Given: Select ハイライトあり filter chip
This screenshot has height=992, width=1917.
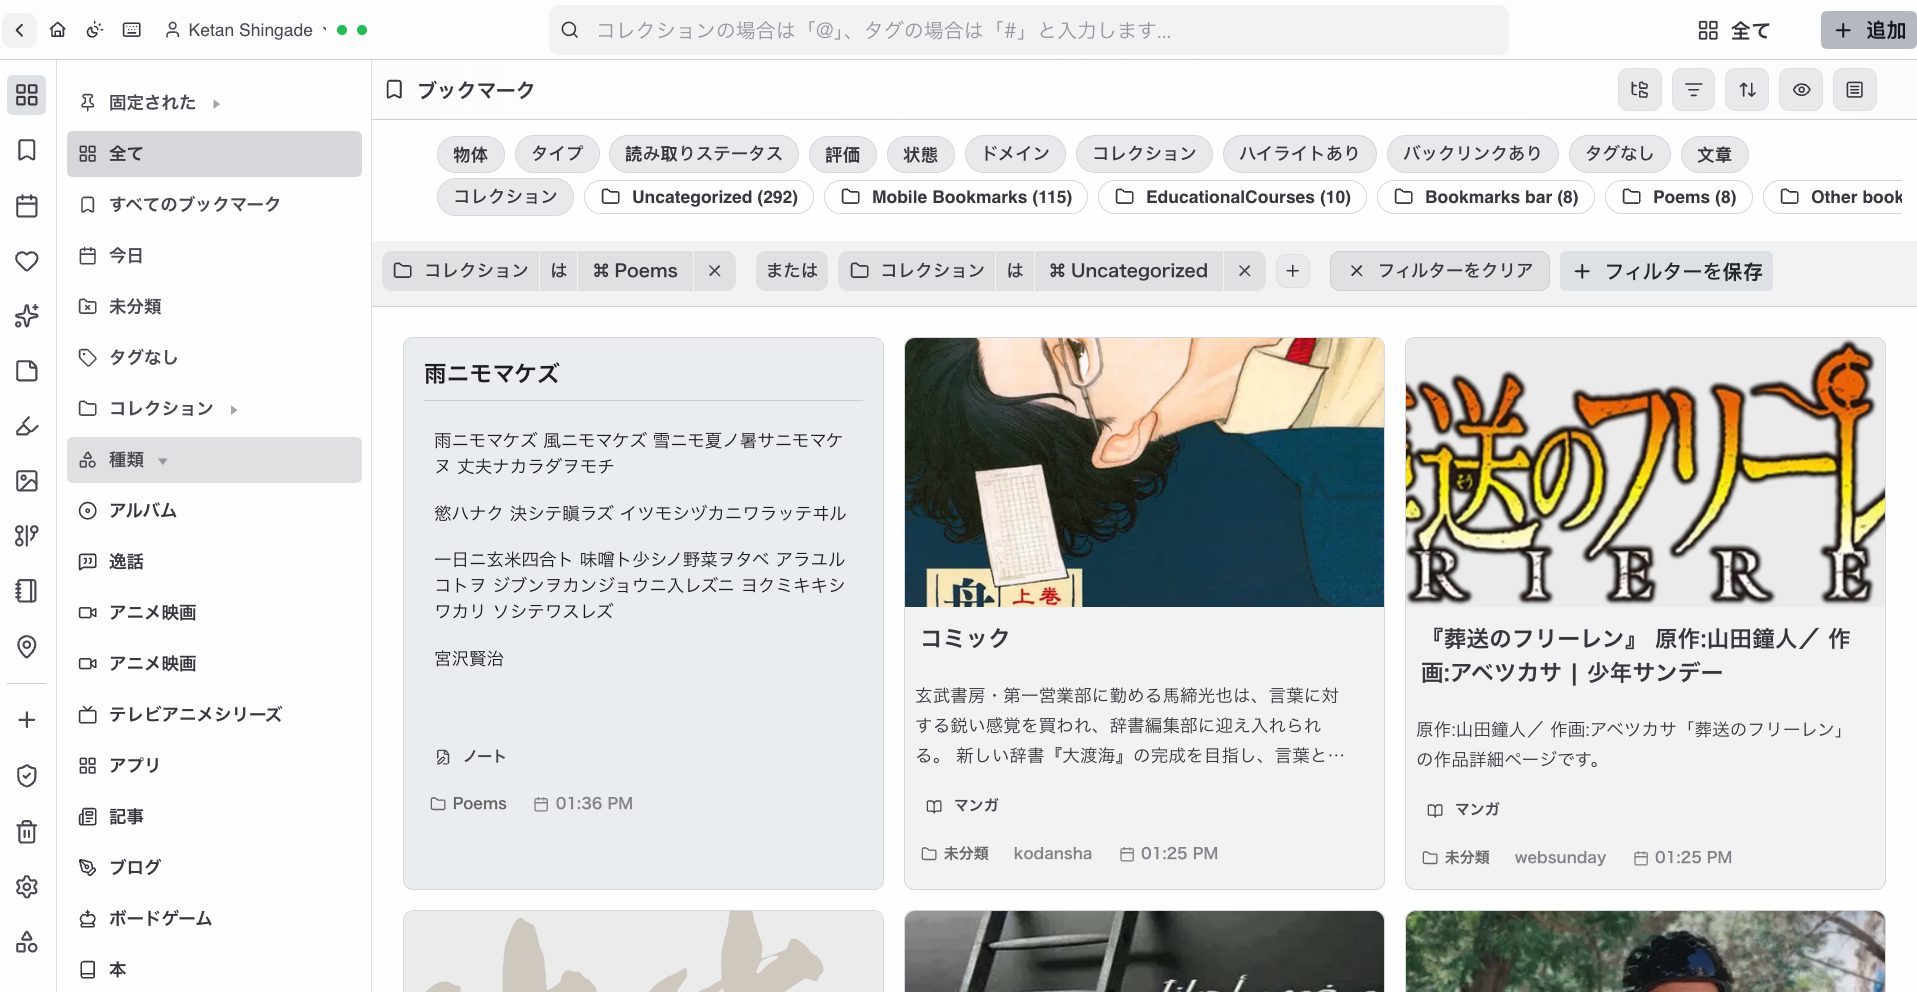Looking at the screenshot, I should point(1299,154).
